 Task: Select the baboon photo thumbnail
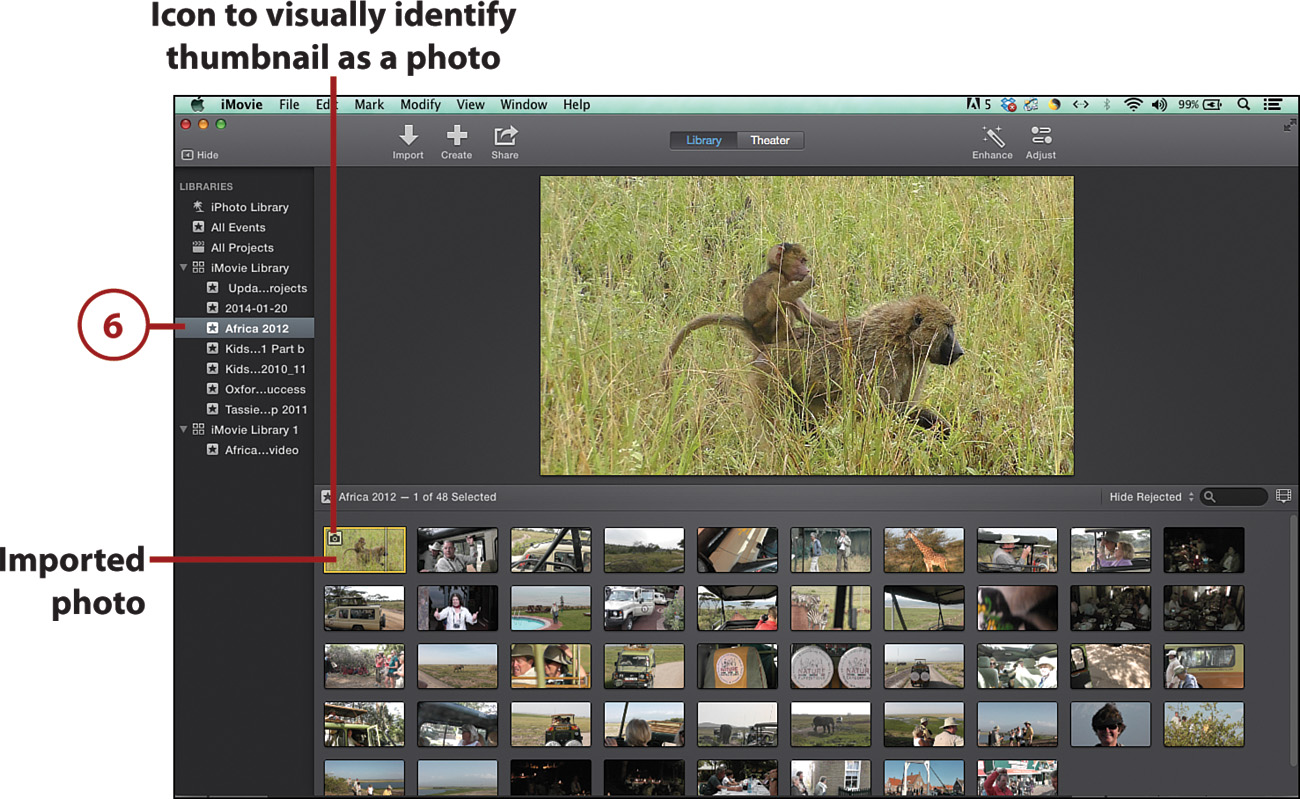point(365,549)
